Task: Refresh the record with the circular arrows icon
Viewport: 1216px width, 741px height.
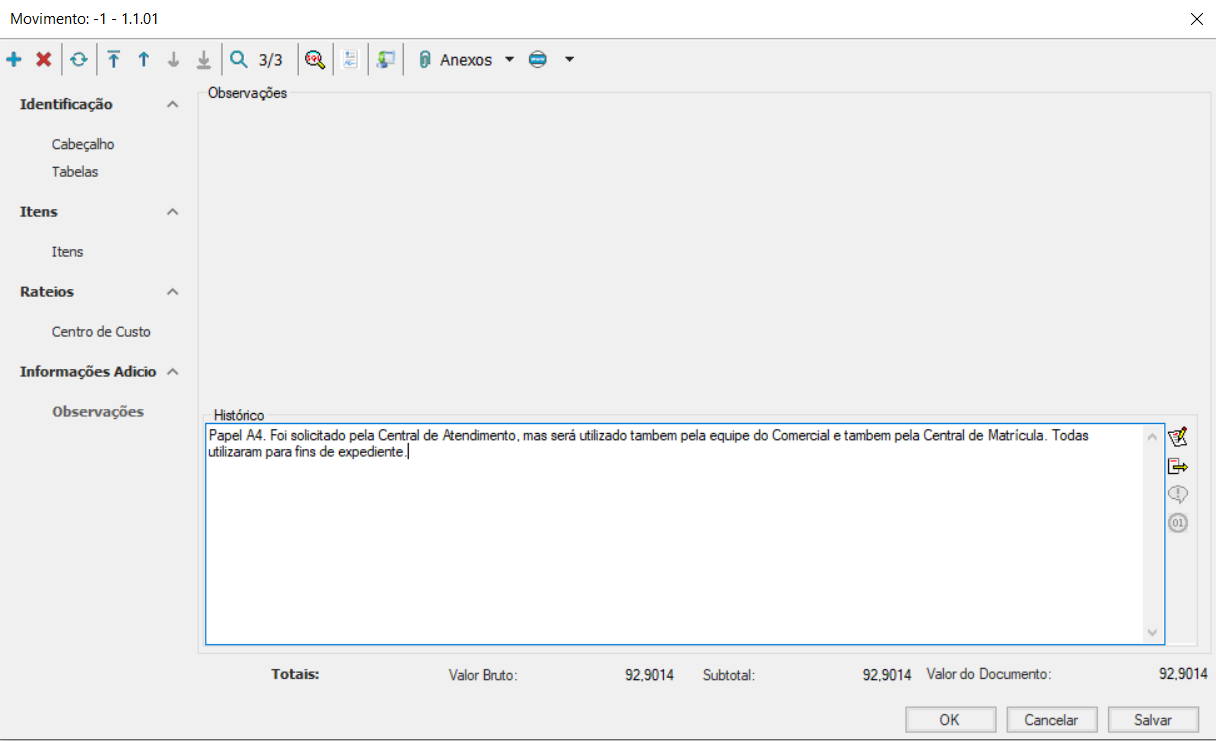Action: pyautogui.click(x=78, y=60)
